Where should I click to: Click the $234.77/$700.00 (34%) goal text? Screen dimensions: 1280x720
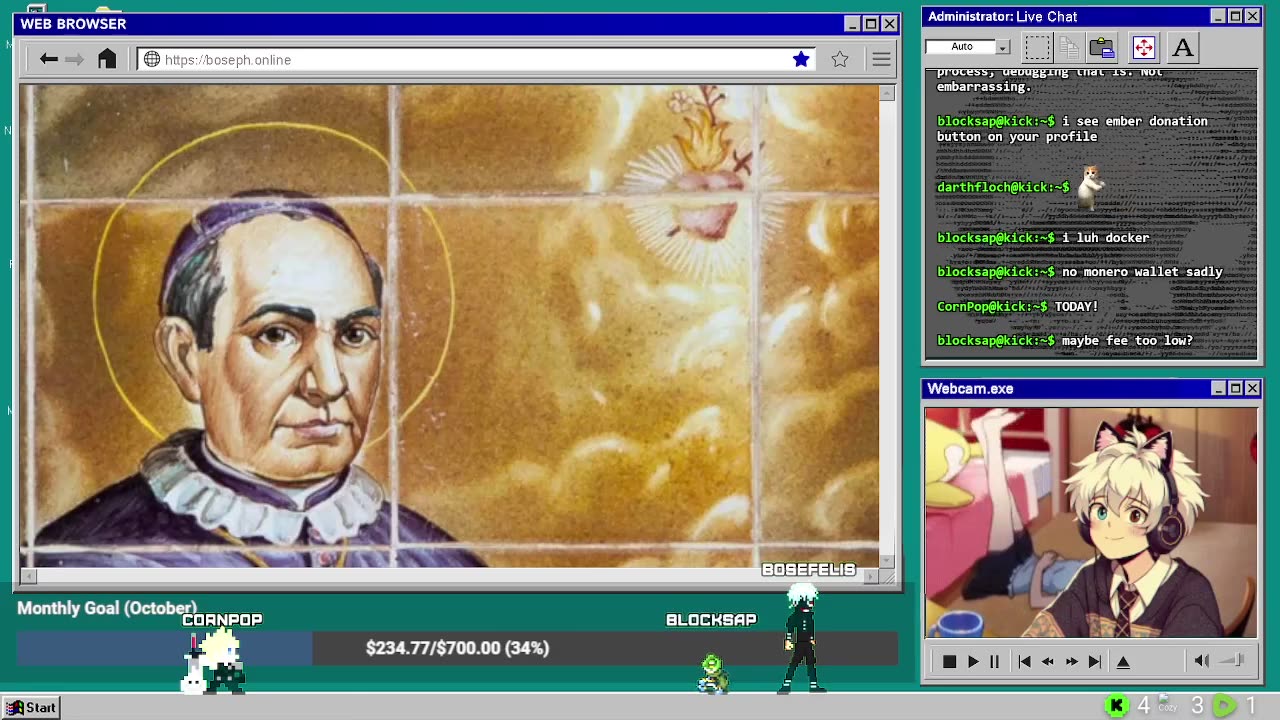(x=457, y=648)
